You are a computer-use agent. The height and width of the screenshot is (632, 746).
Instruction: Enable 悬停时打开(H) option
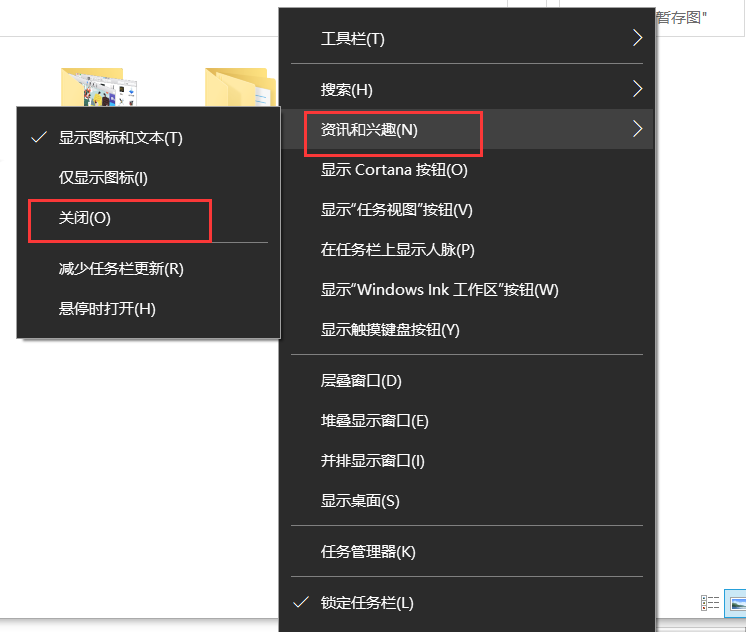click(x=107, y=309)
